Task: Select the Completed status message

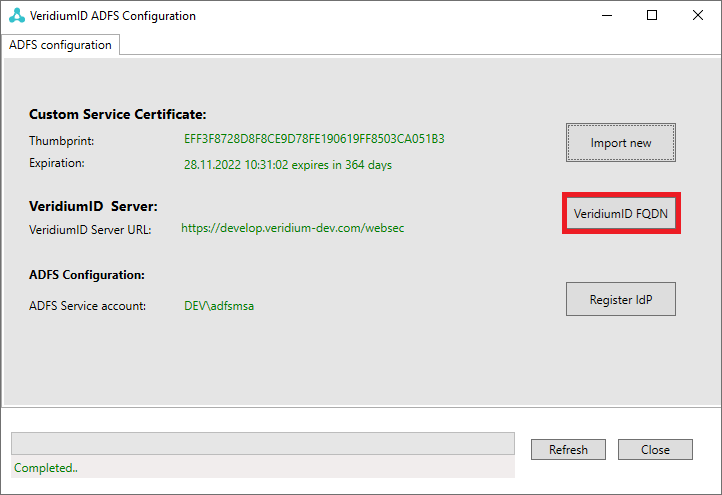Action: click(44, 468)
